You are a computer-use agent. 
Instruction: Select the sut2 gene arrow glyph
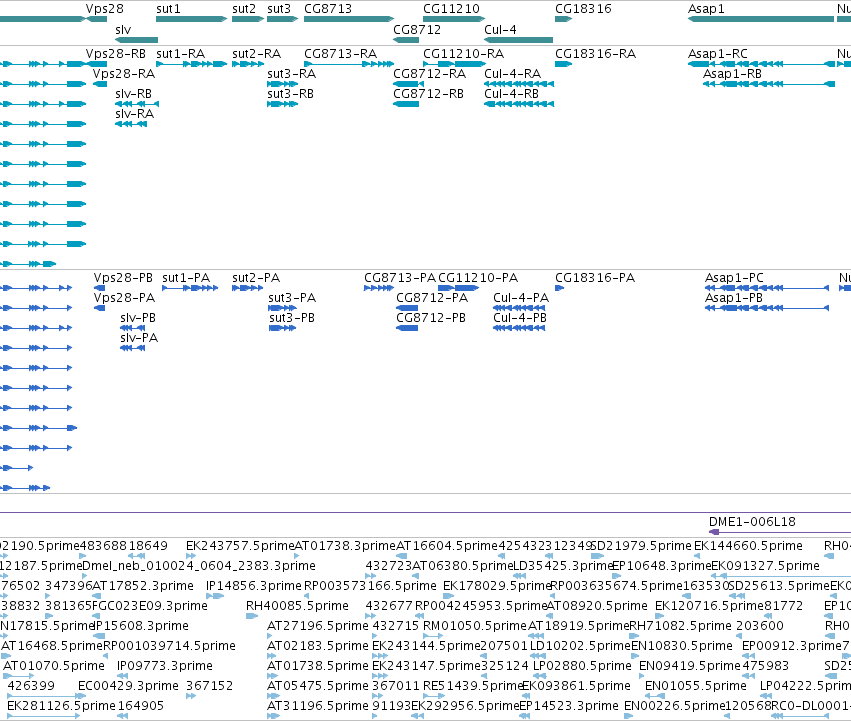click(248, 19)
